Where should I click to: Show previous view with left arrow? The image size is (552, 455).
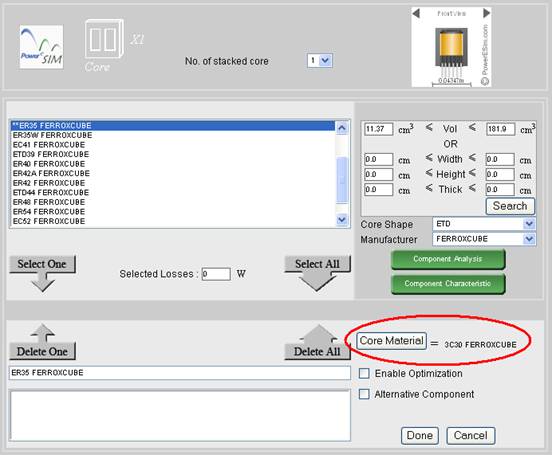(x=416, y=13)
